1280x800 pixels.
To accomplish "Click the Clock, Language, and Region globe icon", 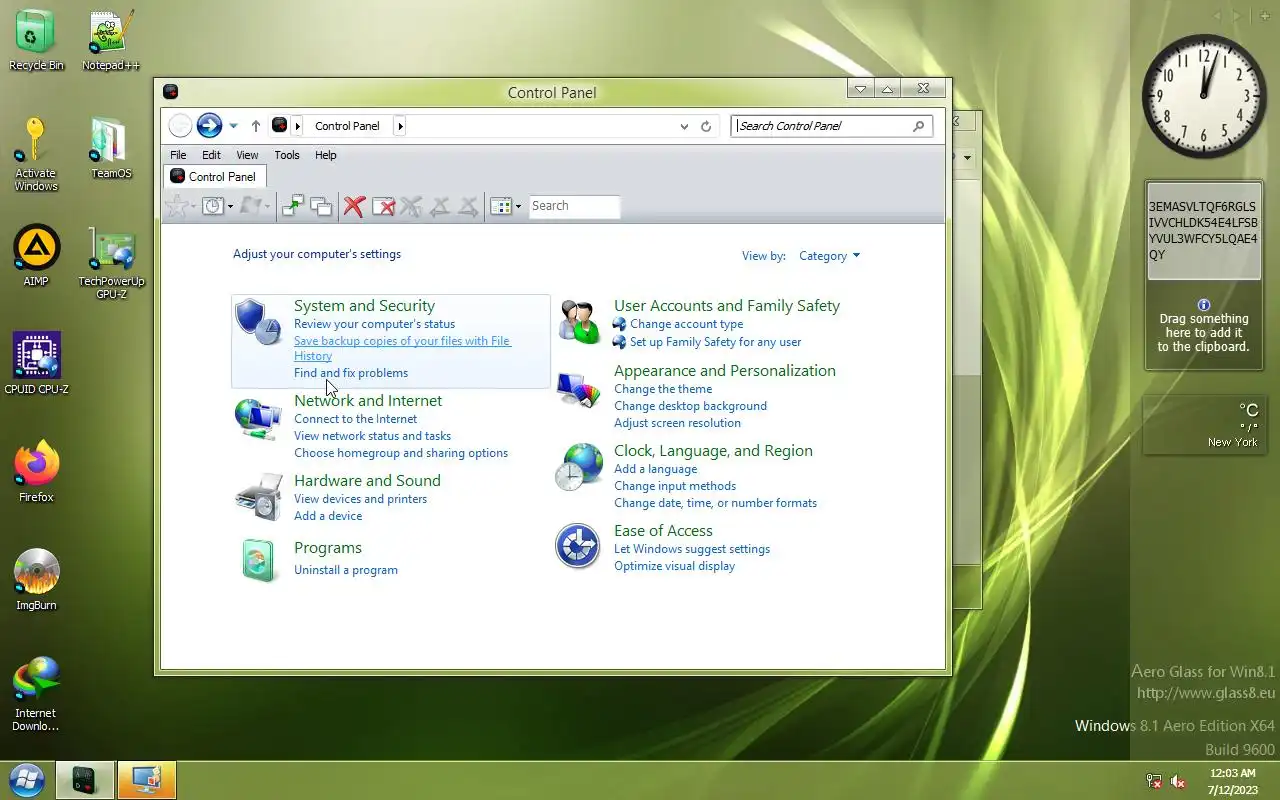I will pos(579,467).
